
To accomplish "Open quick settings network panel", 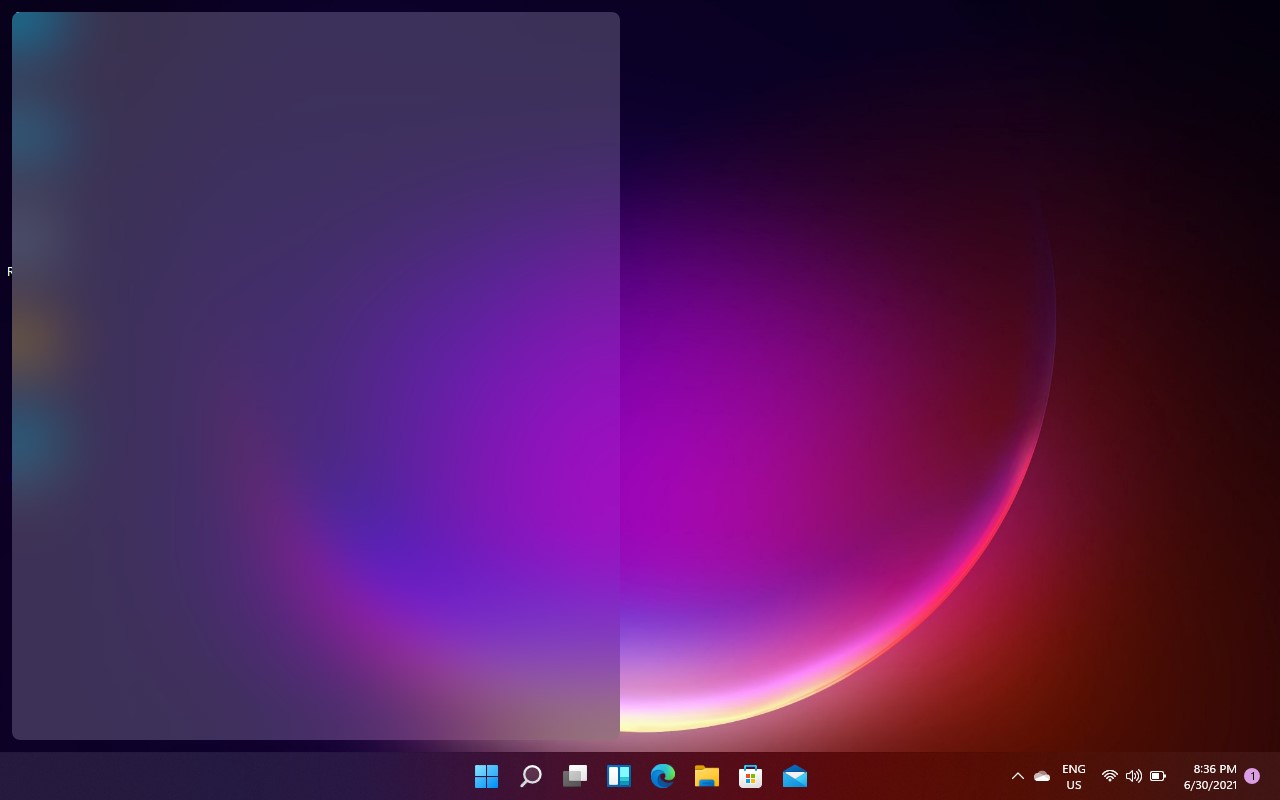I will pos(1109,775).
